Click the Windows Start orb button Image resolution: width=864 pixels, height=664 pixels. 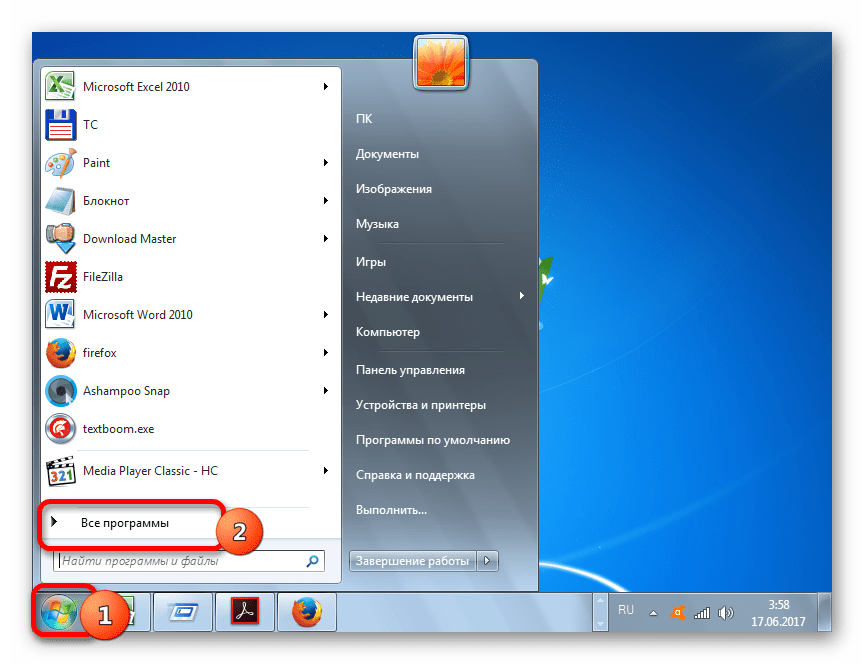pos(58,612)
